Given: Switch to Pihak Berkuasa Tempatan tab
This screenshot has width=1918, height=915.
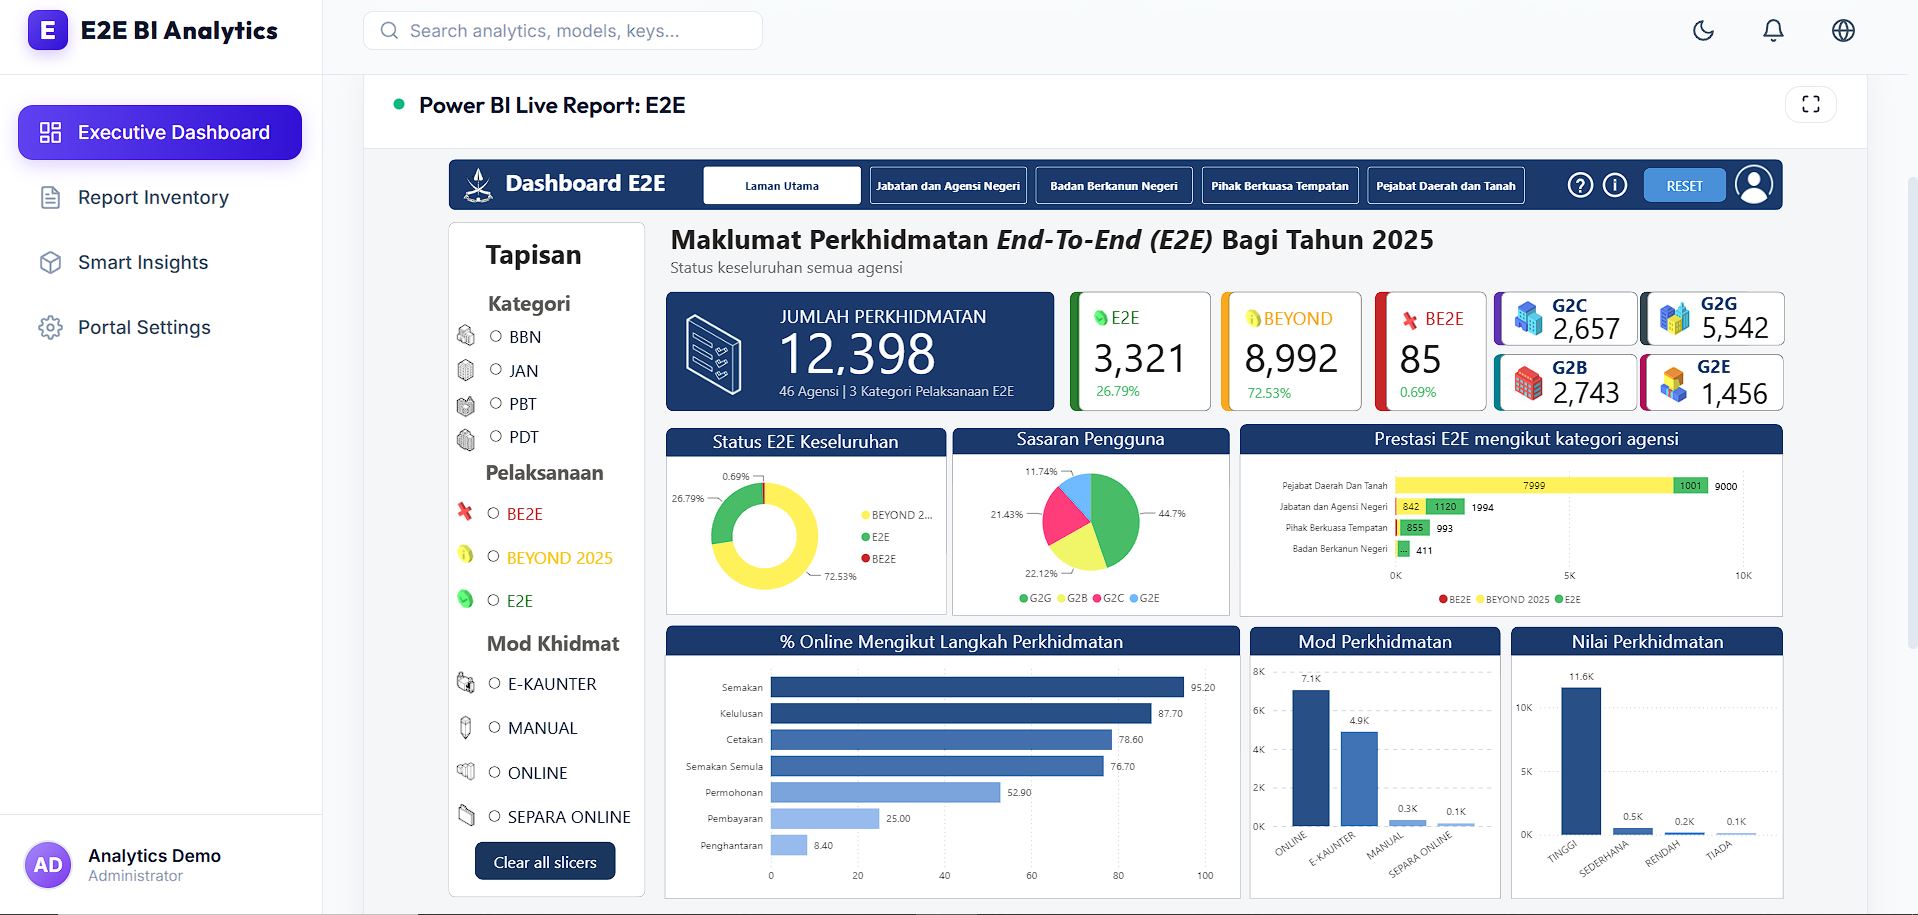Looking at the screenshot, I should tap(1280, 185).
